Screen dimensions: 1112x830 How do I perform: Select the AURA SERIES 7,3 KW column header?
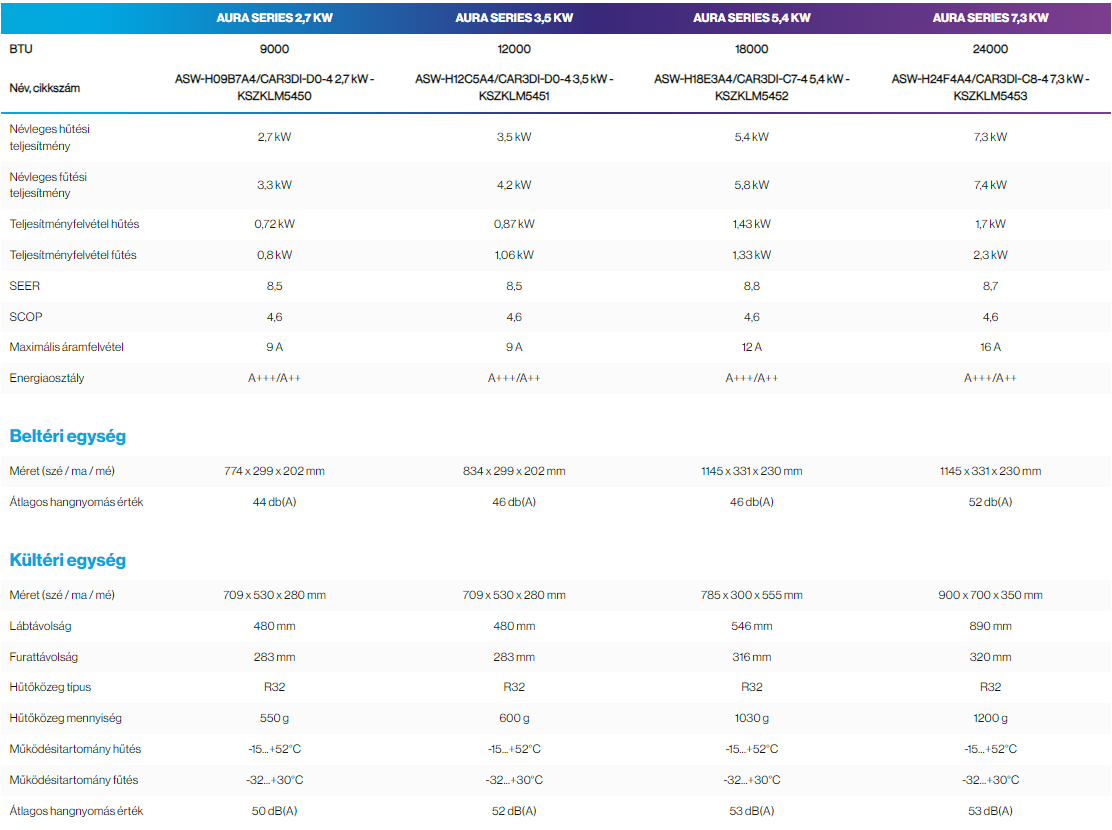pyautogui.click(x=990, y=18)
